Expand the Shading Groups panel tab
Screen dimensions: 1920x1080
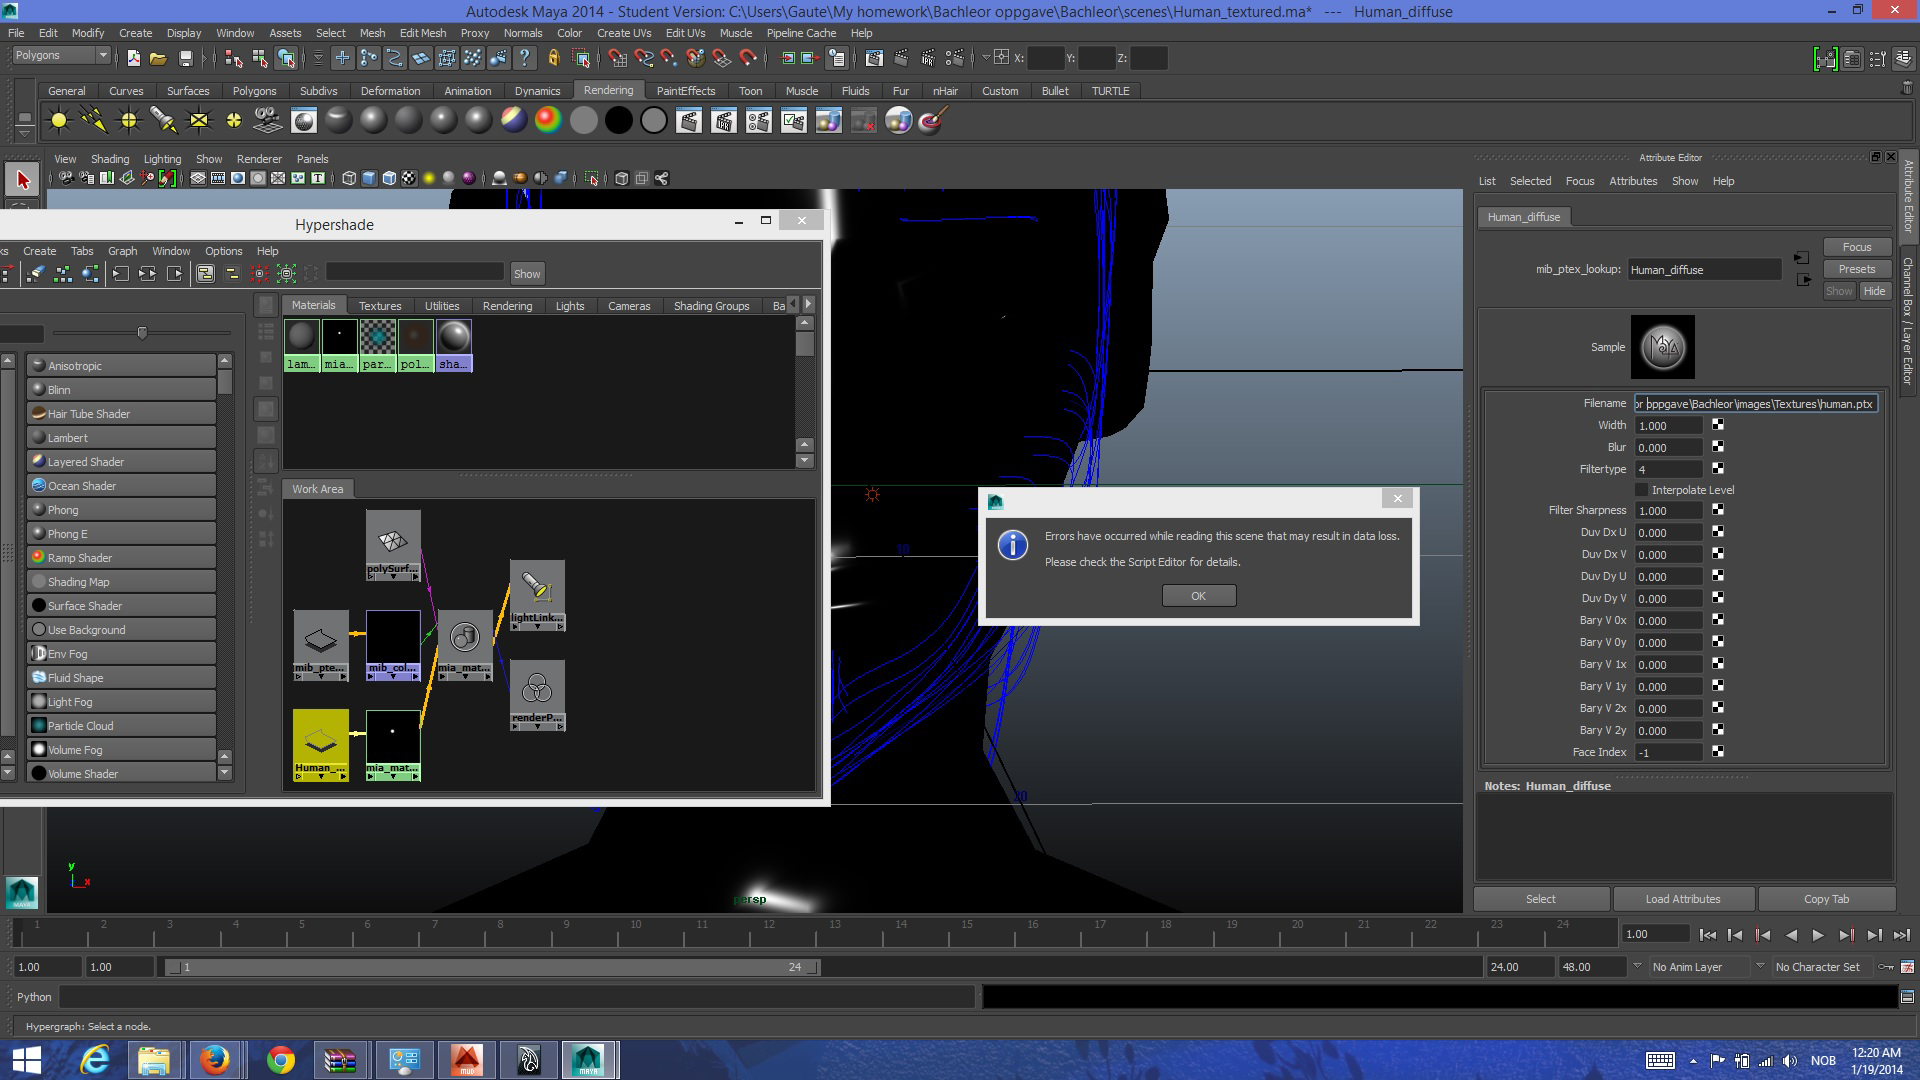pos(709,305)
